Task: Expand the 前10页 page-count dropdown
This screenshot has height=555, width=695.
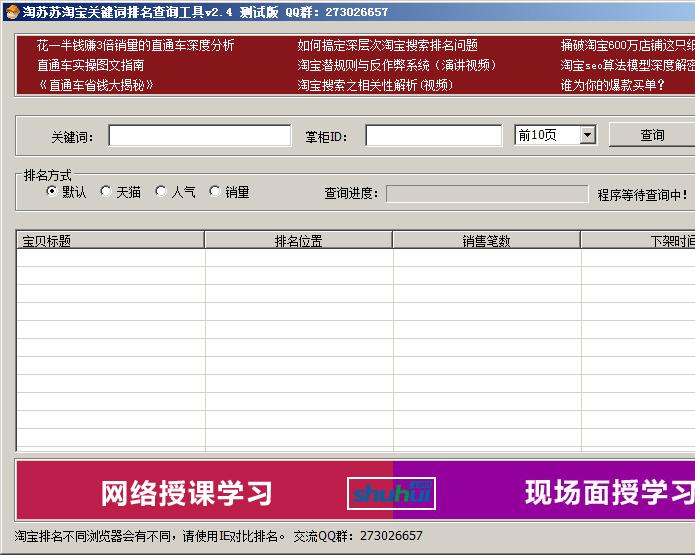Action: tap(588, 135)
